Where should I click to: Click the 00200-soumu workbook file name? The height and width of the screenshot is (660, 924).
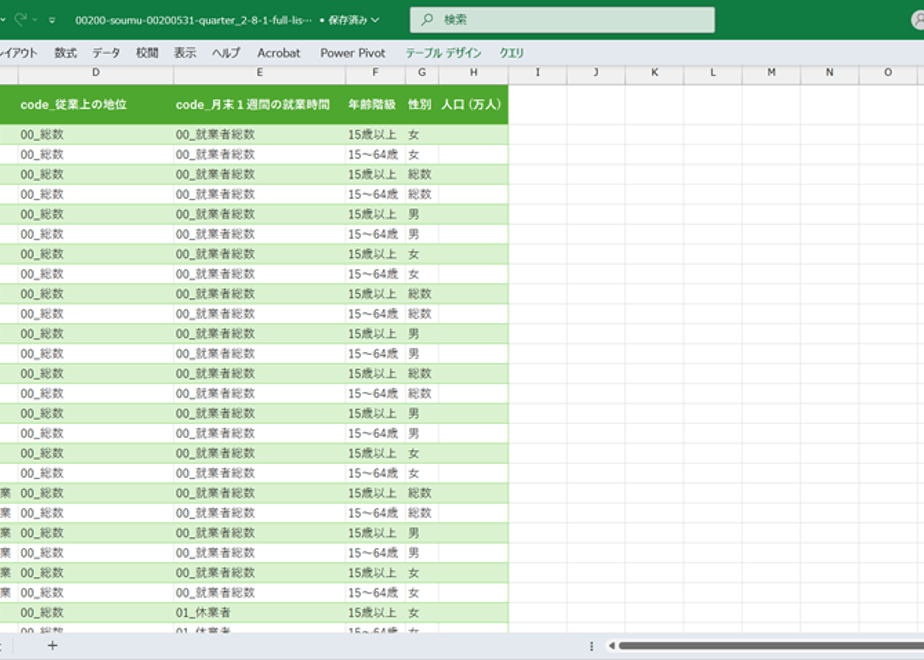(x=193, y=20)
